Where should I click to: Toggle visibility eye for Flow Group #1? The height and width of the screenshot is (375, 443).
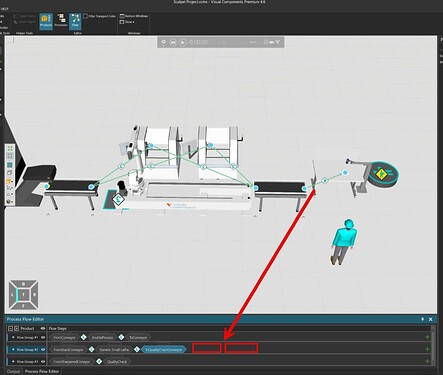43,337
